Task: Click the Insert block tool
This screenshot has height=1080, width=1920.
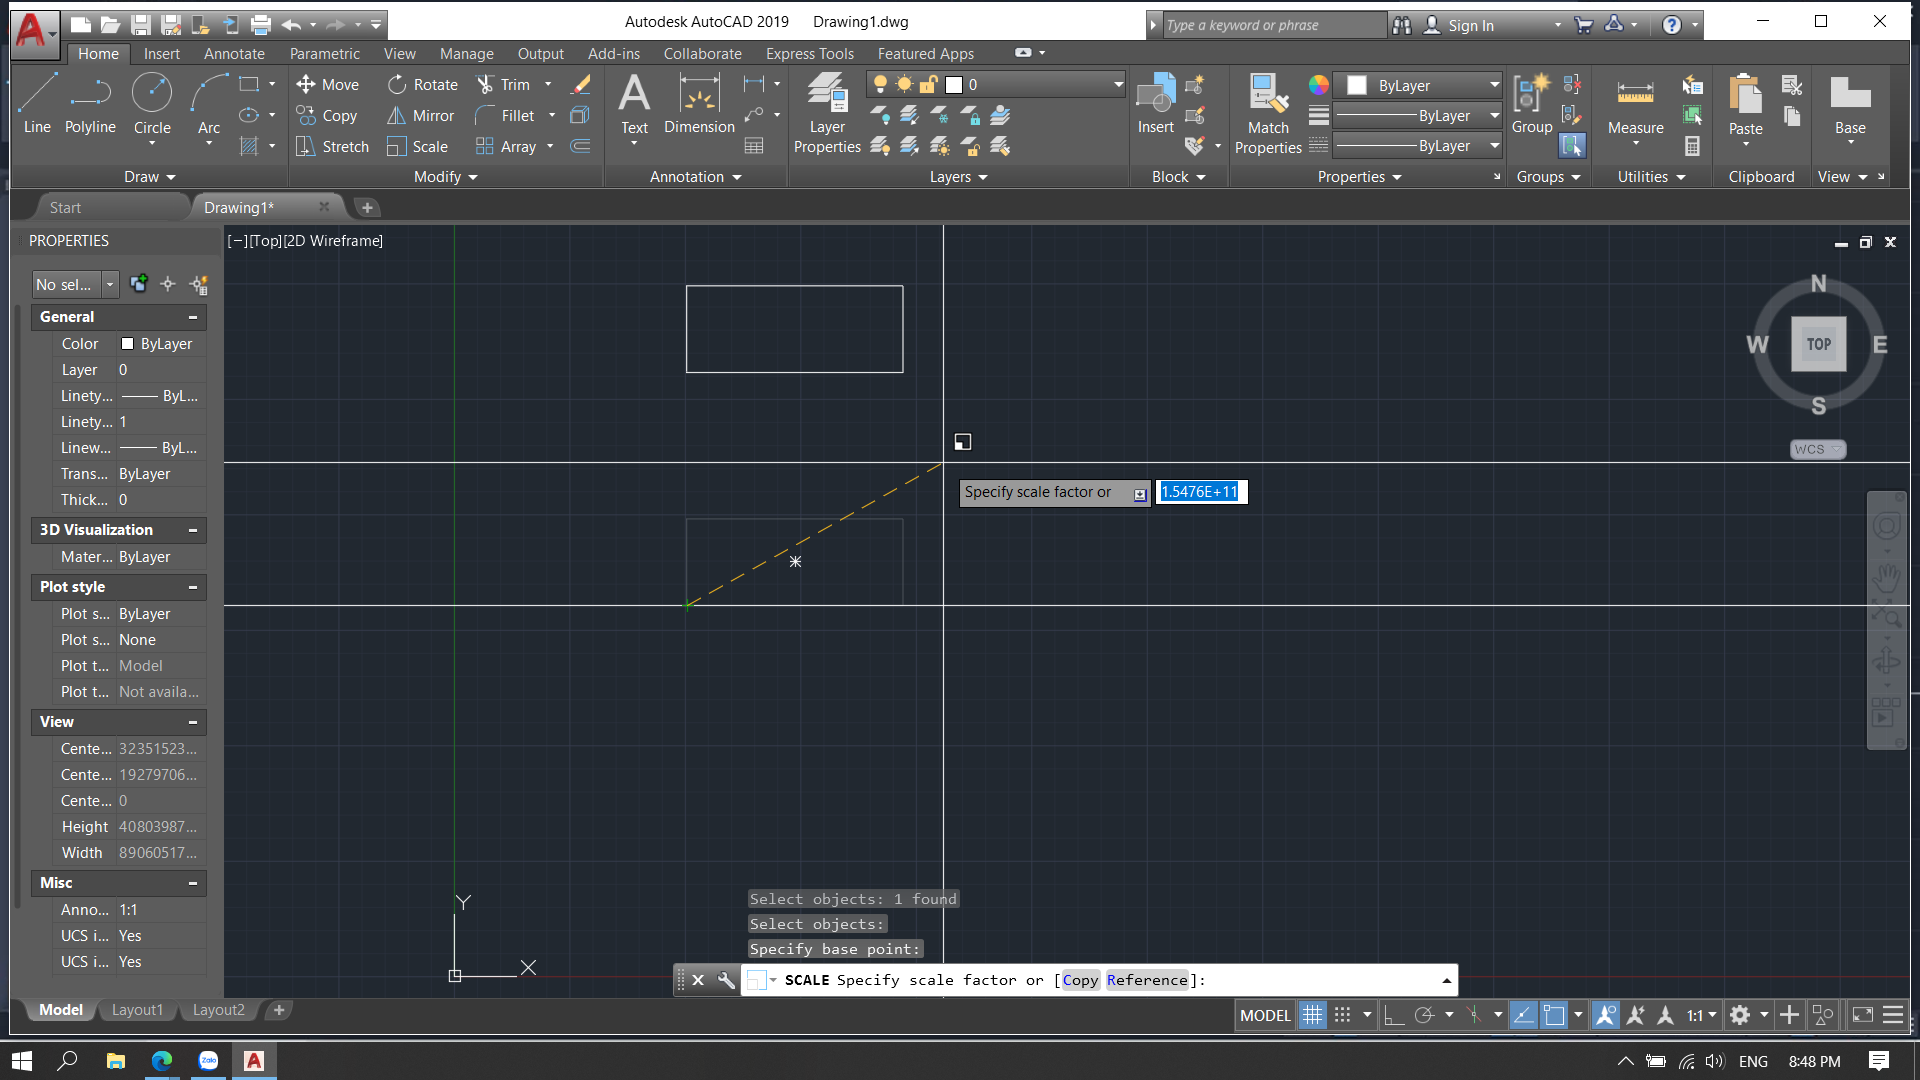Action: pos(1155,103)
